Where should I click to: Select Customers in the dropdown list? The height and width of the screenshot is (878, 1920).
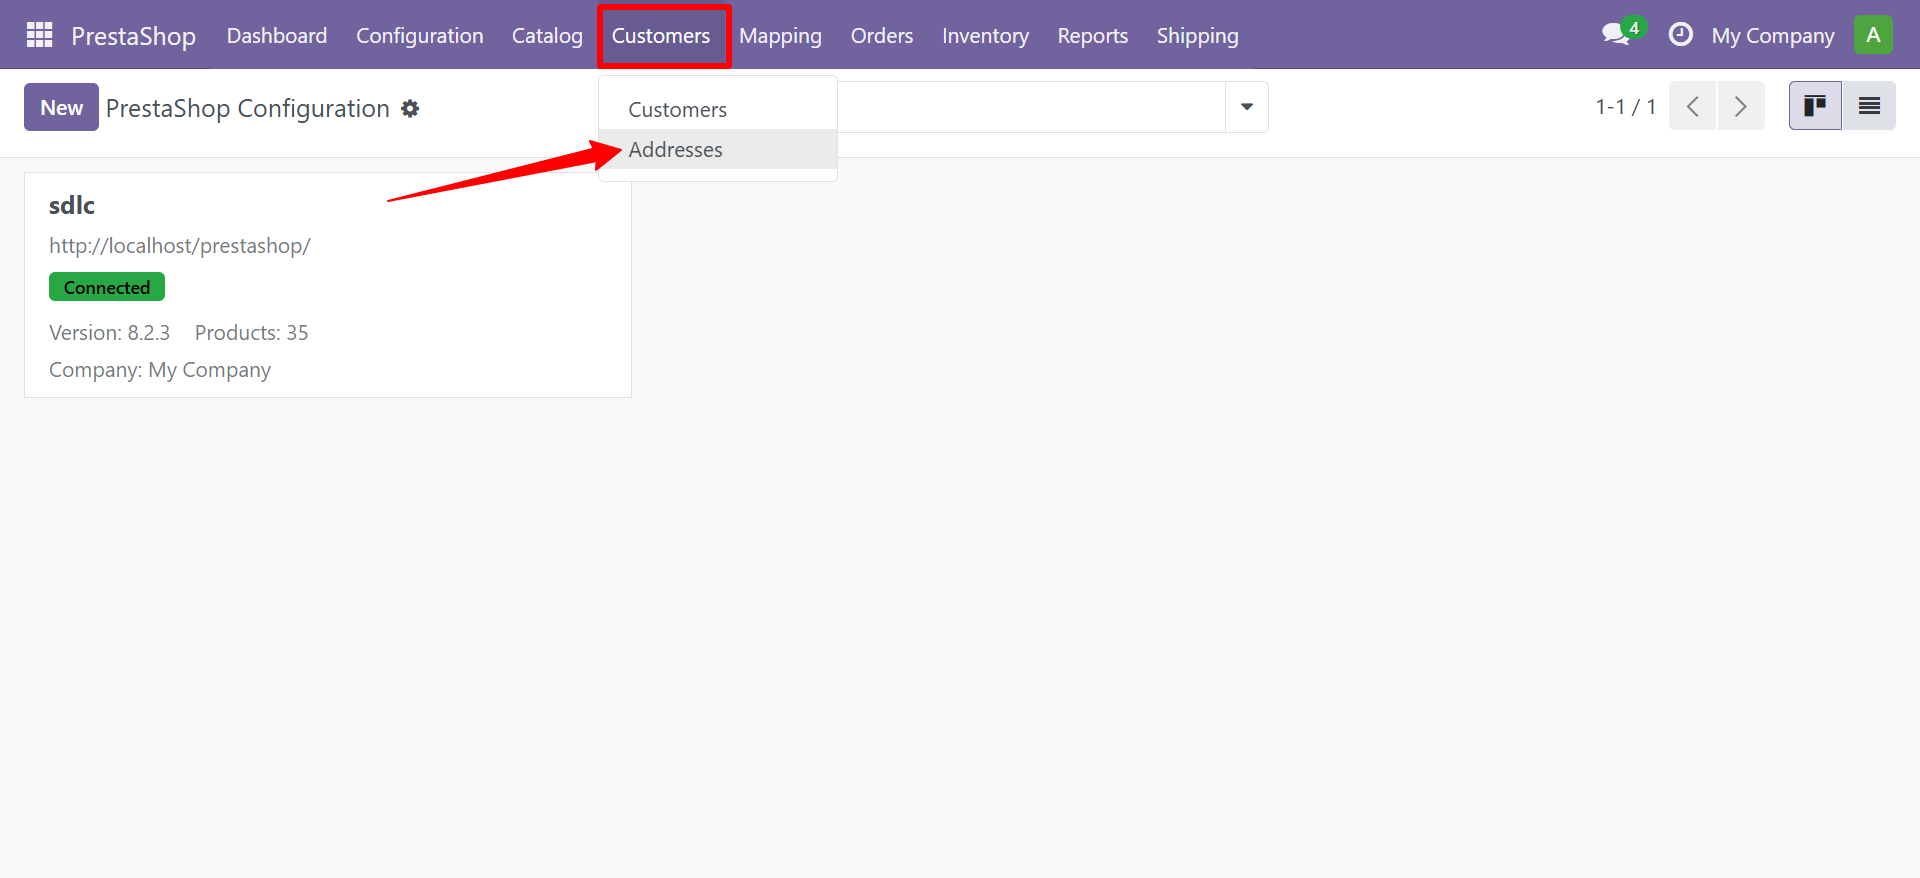click(x=717, y=110)
